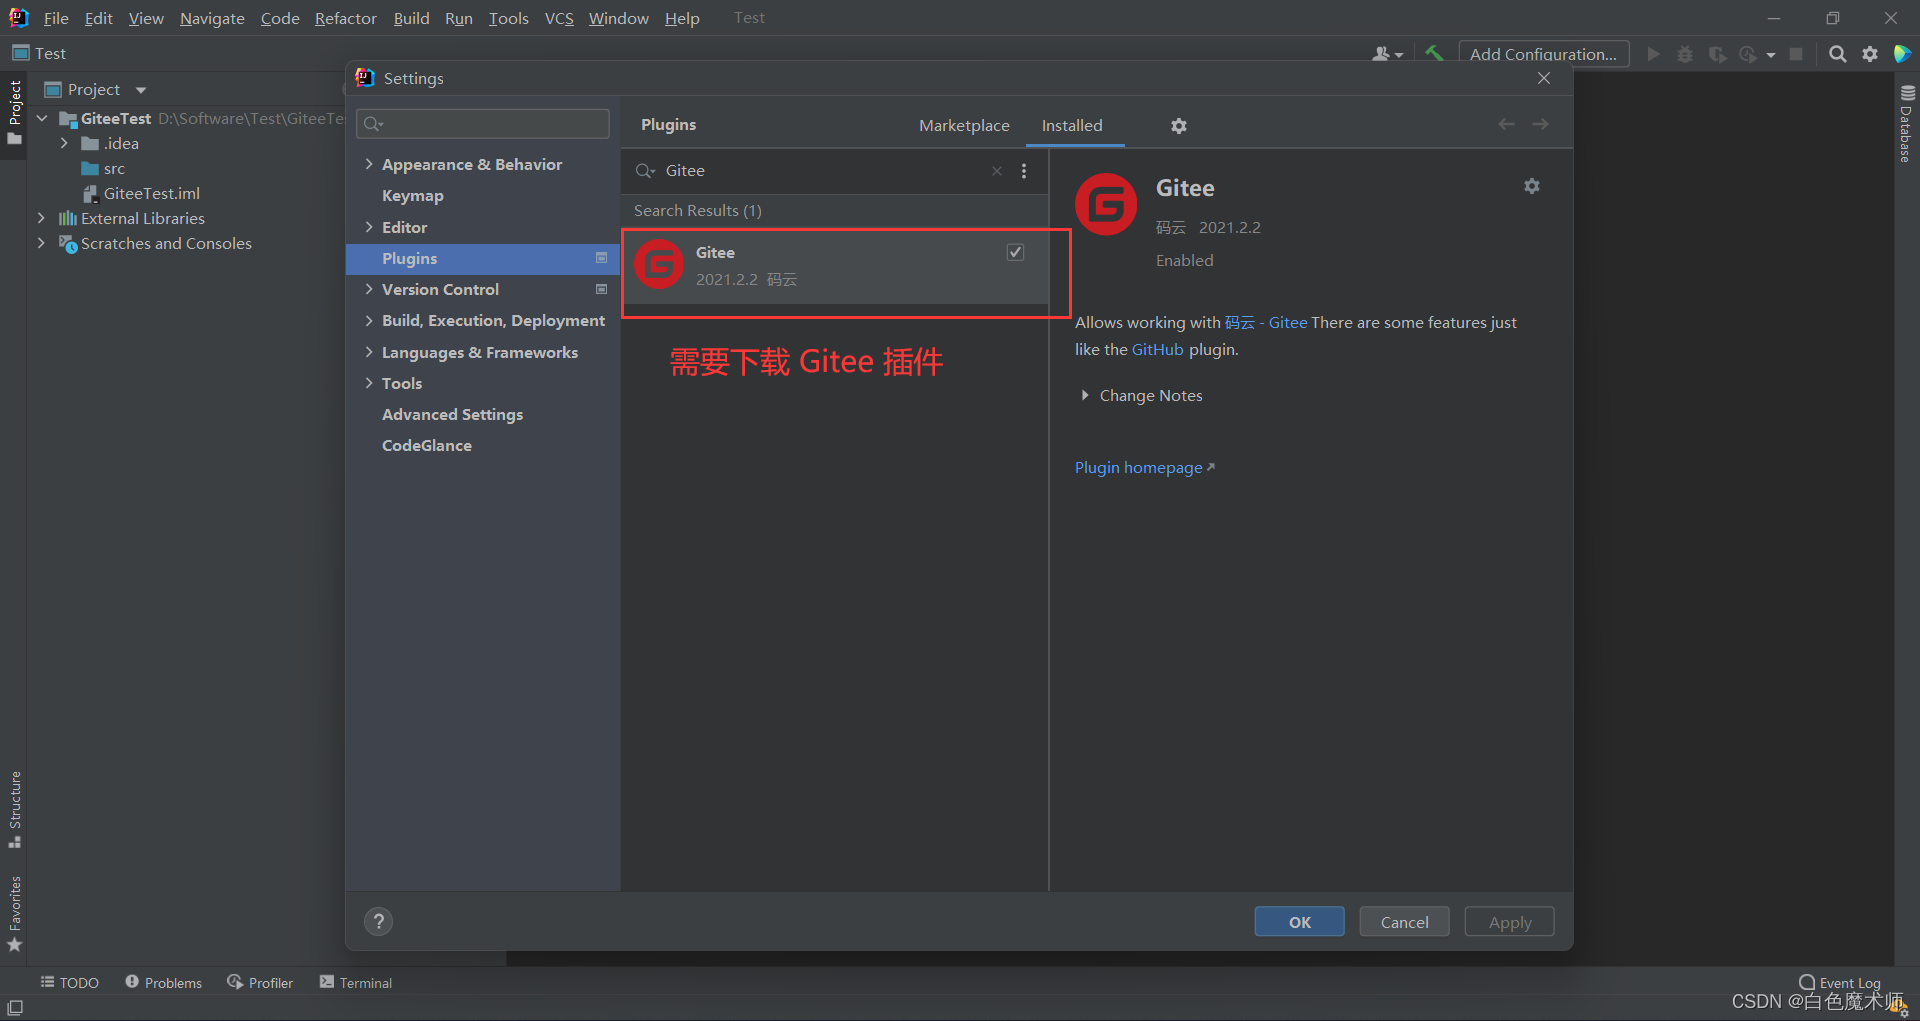Screen dimensions: 1920x1021
Task: Open the Problems tool window tab
Action: pos(164,983)
